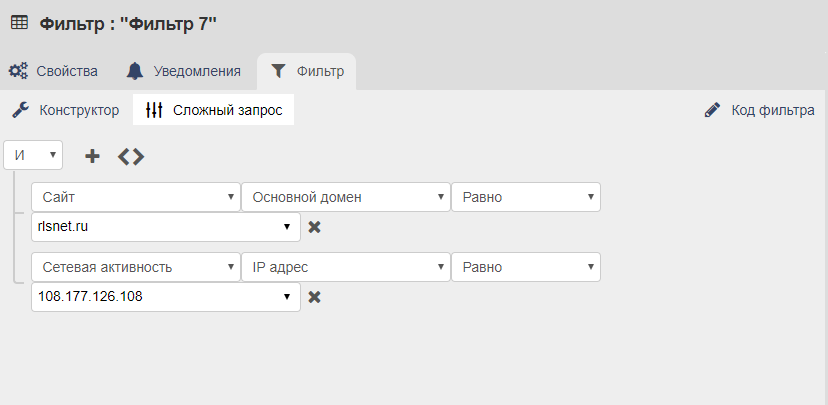This screenshot has width=828, height=405.
Task: Delete the 108.177.126.108 condition row
Action: coord(314,297)
